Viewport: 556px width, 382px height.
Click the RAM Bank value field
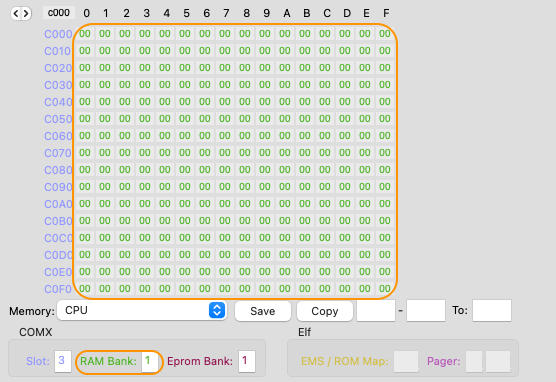150,361
